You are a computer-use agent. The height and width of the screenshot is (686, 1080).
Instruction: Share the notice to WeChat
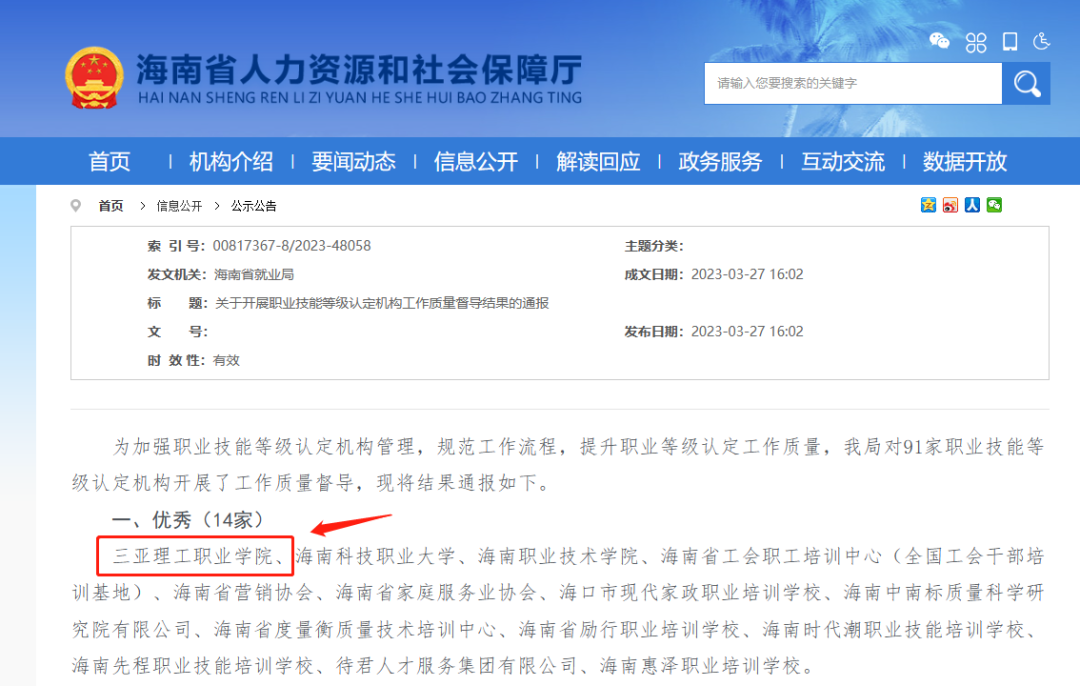992,205
